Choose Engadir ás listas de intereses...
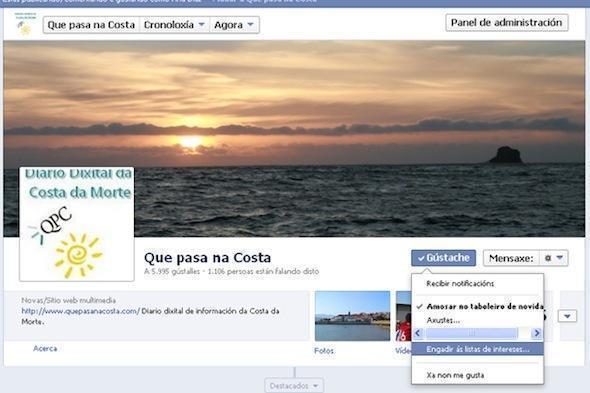 pyautogui.click(x=477, y=349)
